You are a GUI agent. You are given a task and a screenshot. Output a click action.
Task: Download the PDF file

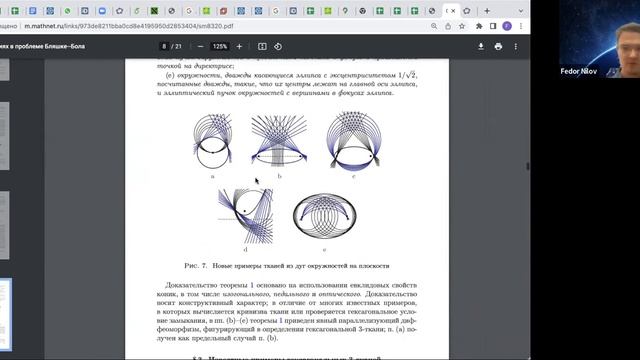pyautogui.click(x=481, y=47)
